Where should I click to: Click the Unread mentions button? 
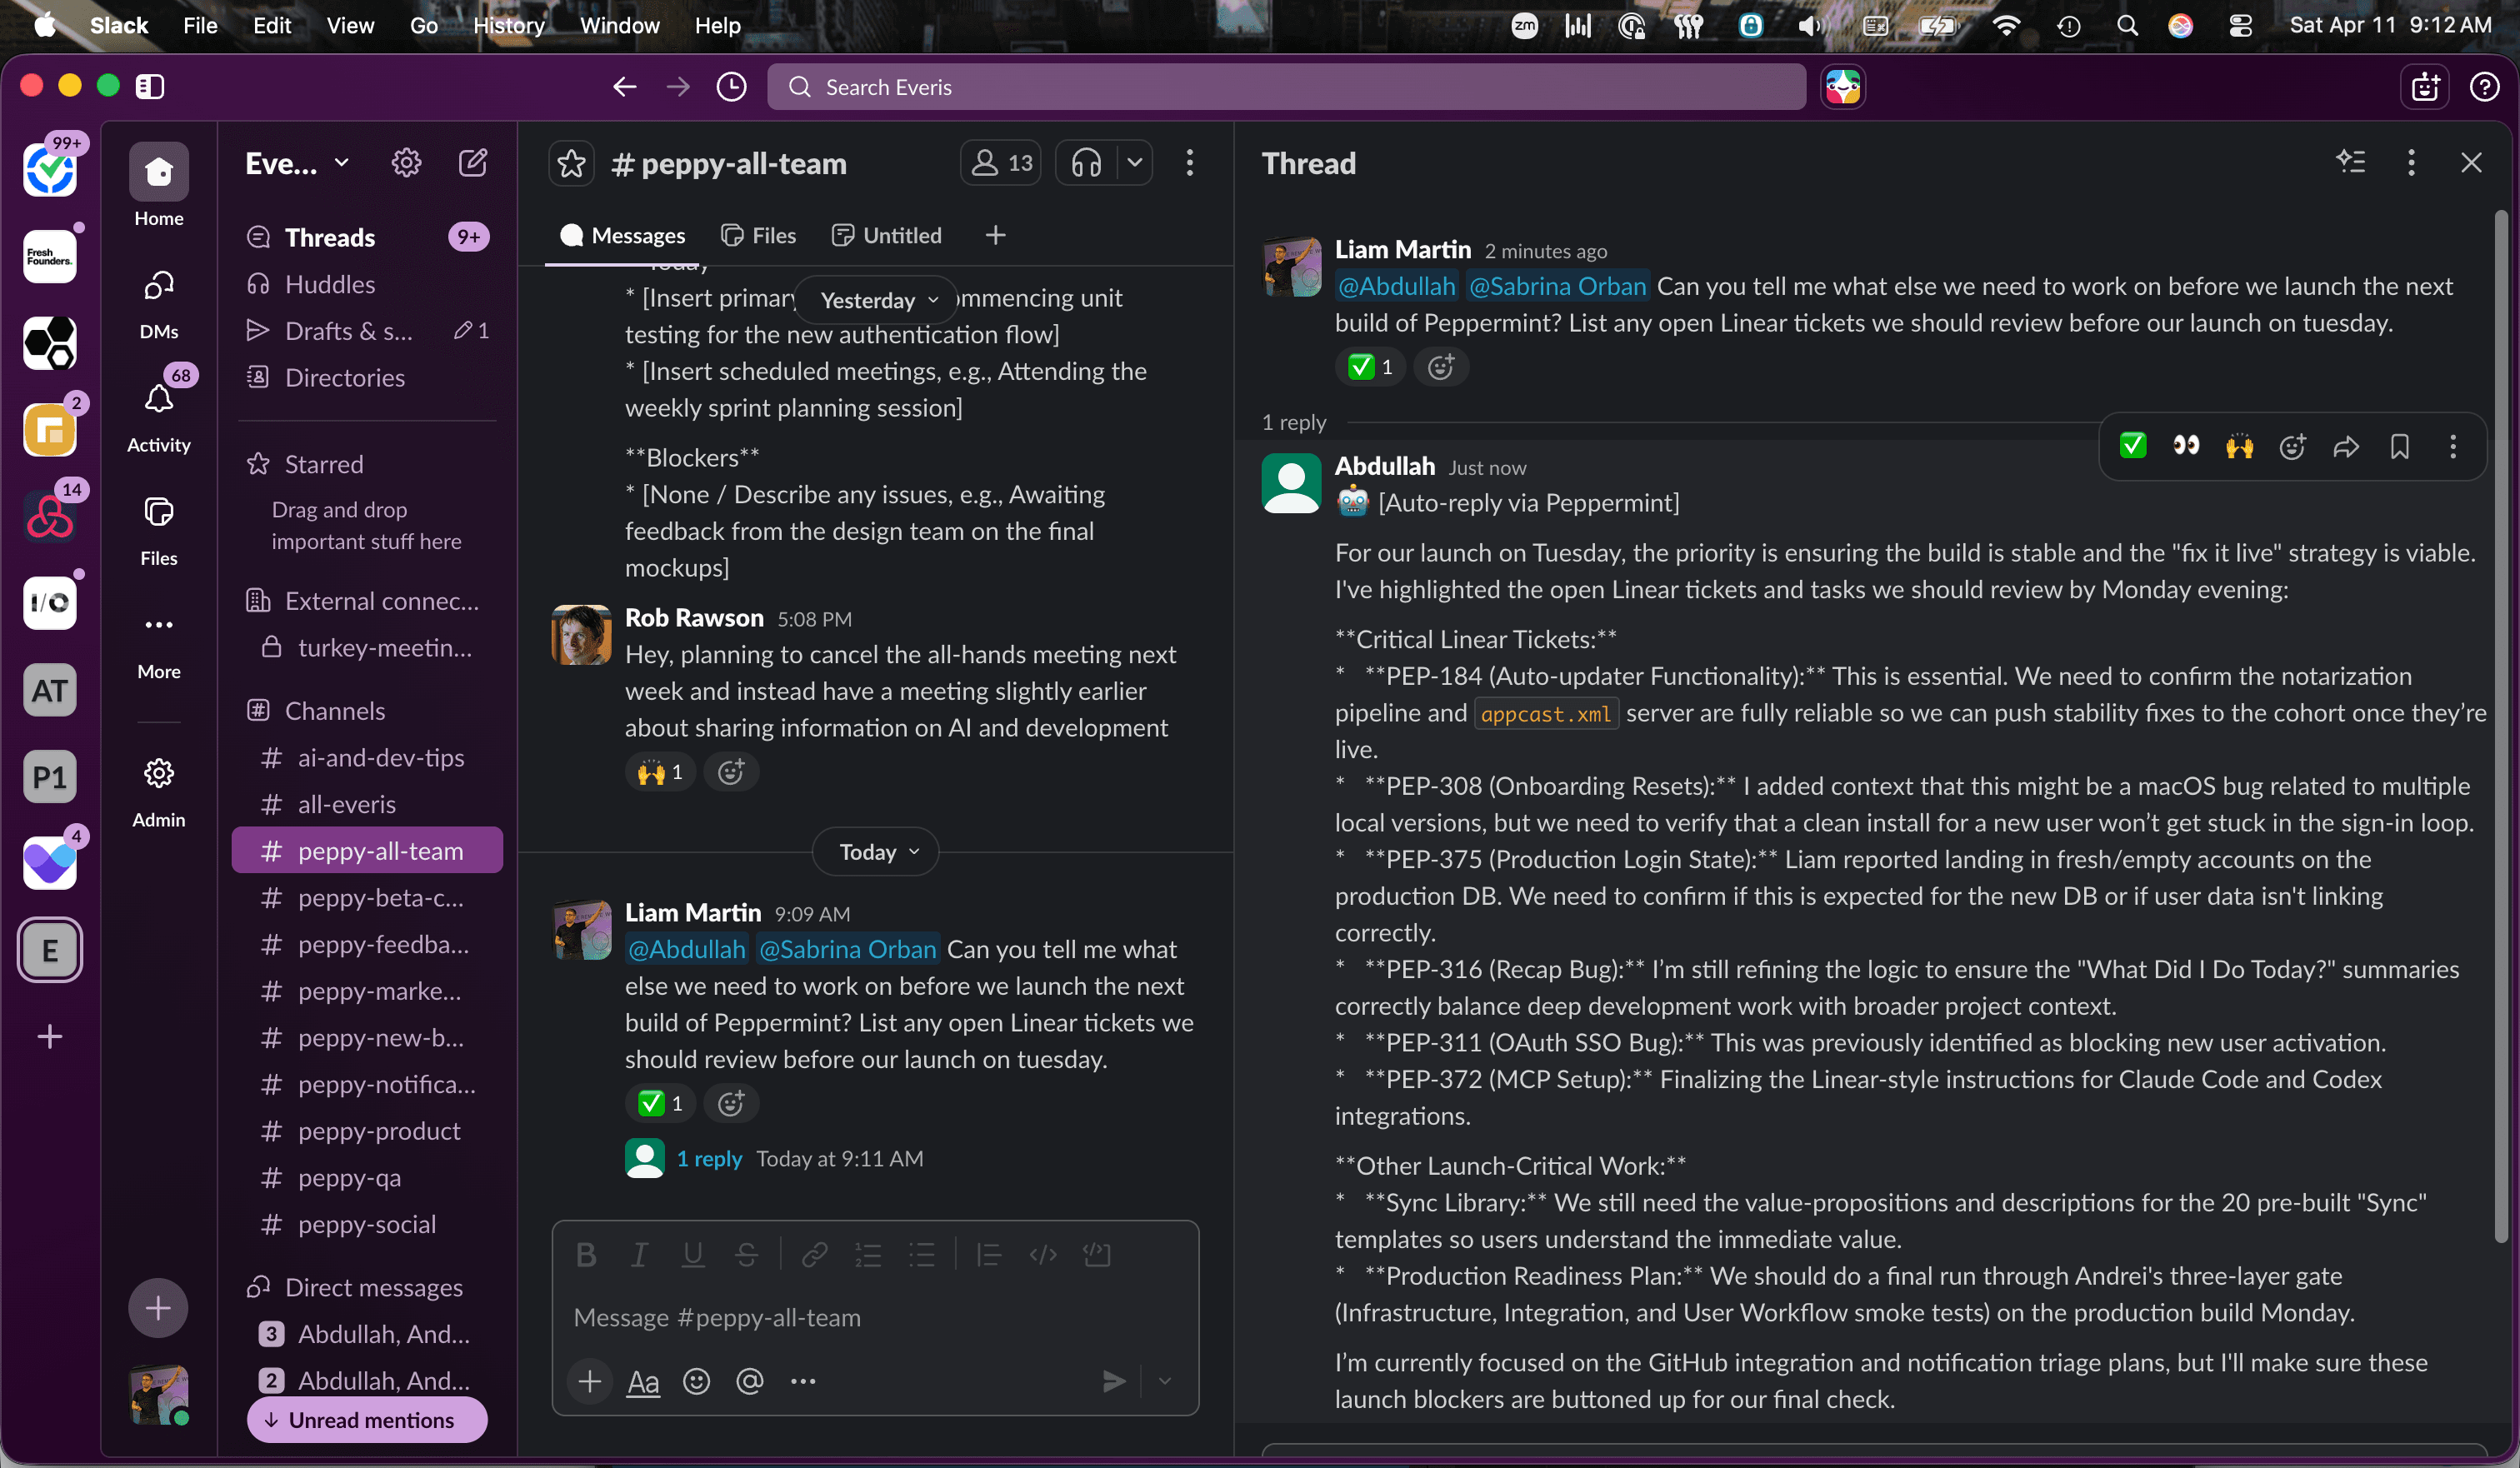(366, 1420)
